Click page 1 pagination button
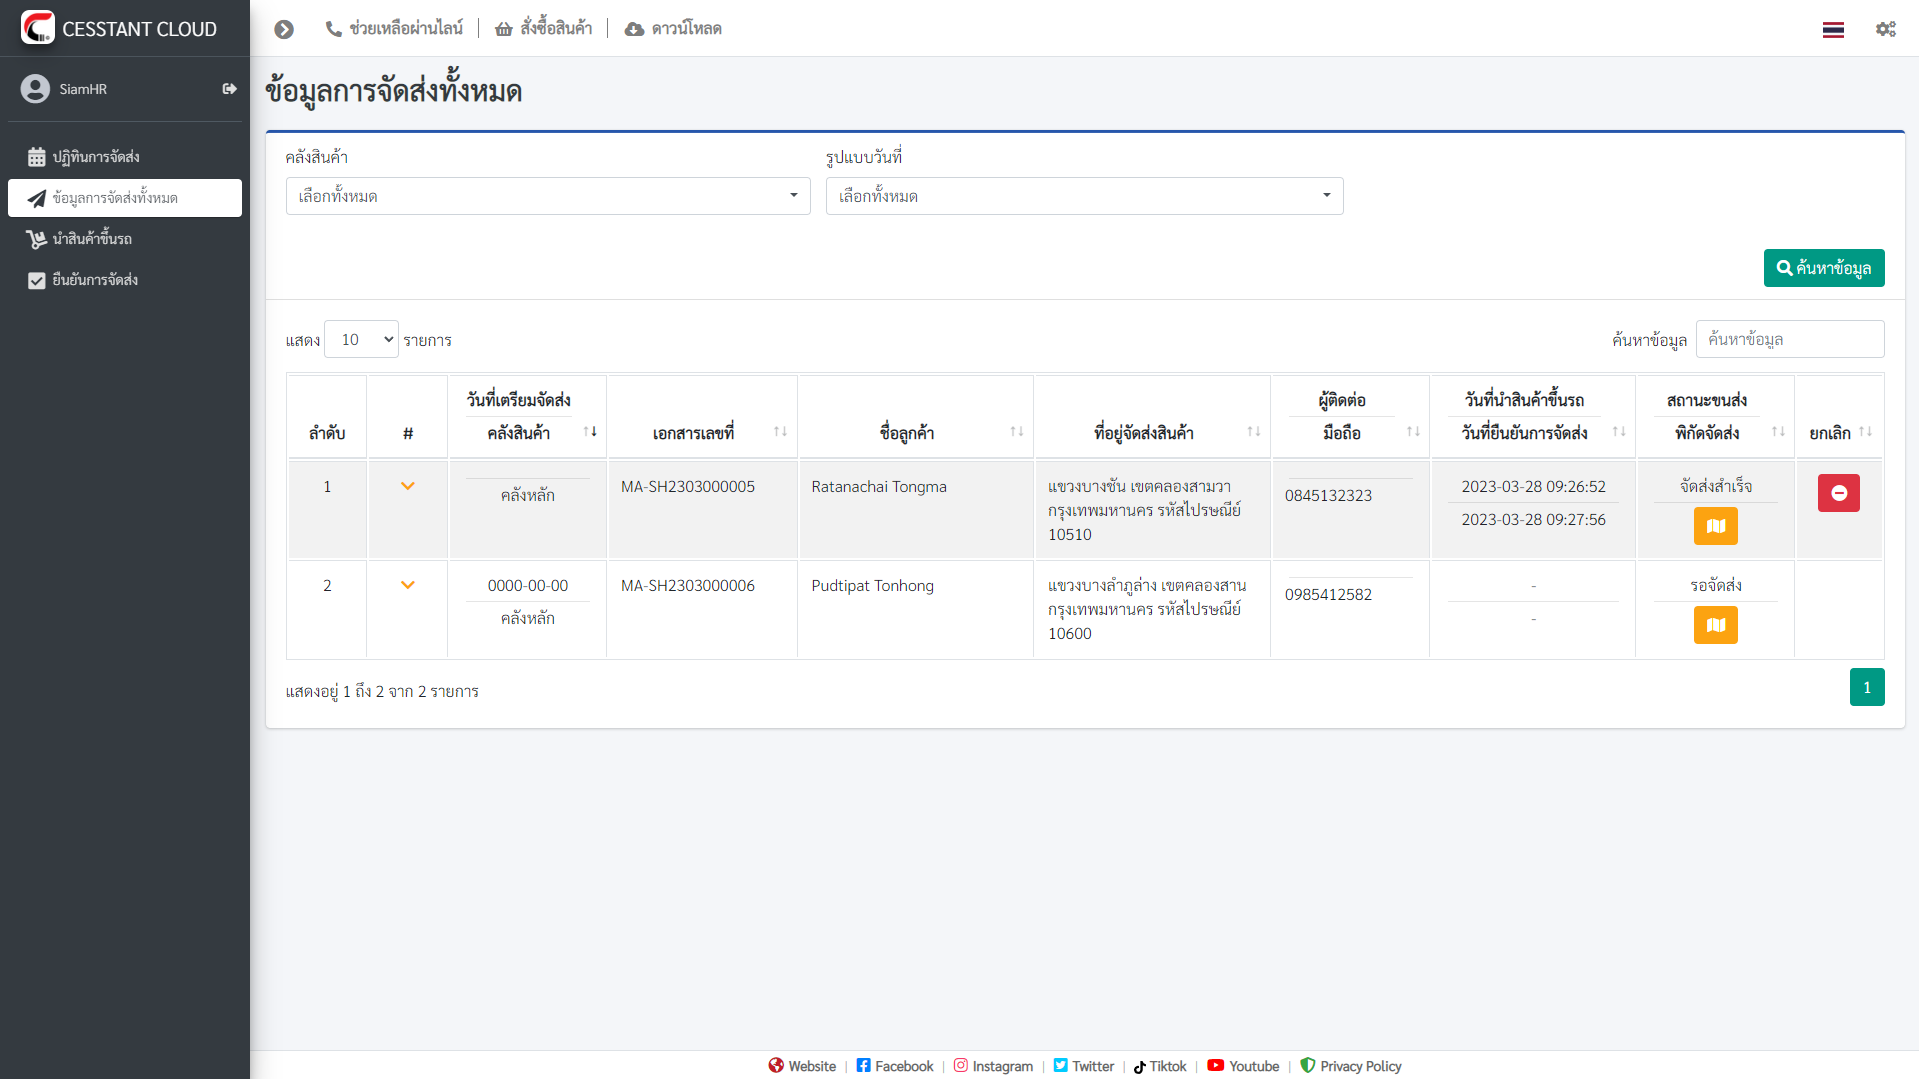Viewport: 1919px width, 1079px height. point(1866,687)
